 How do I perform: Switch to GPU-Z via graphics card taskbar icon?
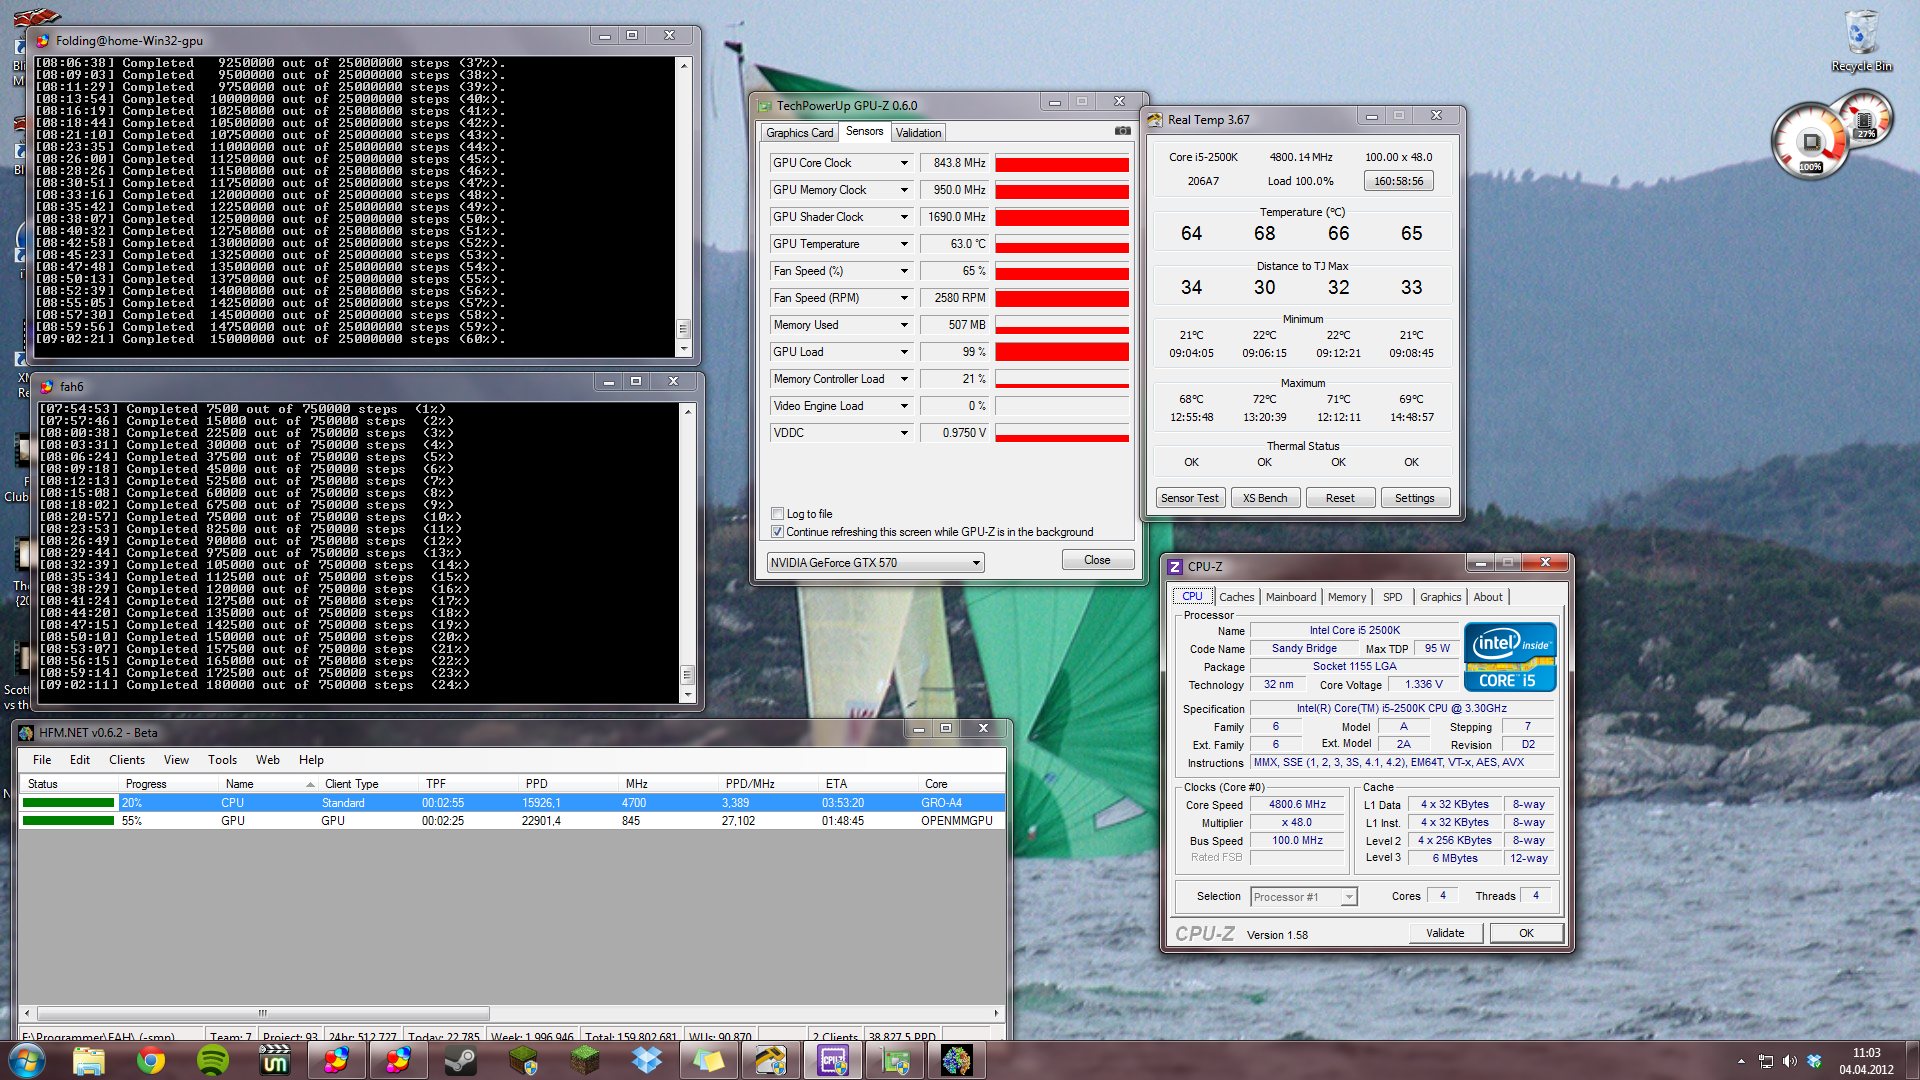click(x=895, y=1060)
